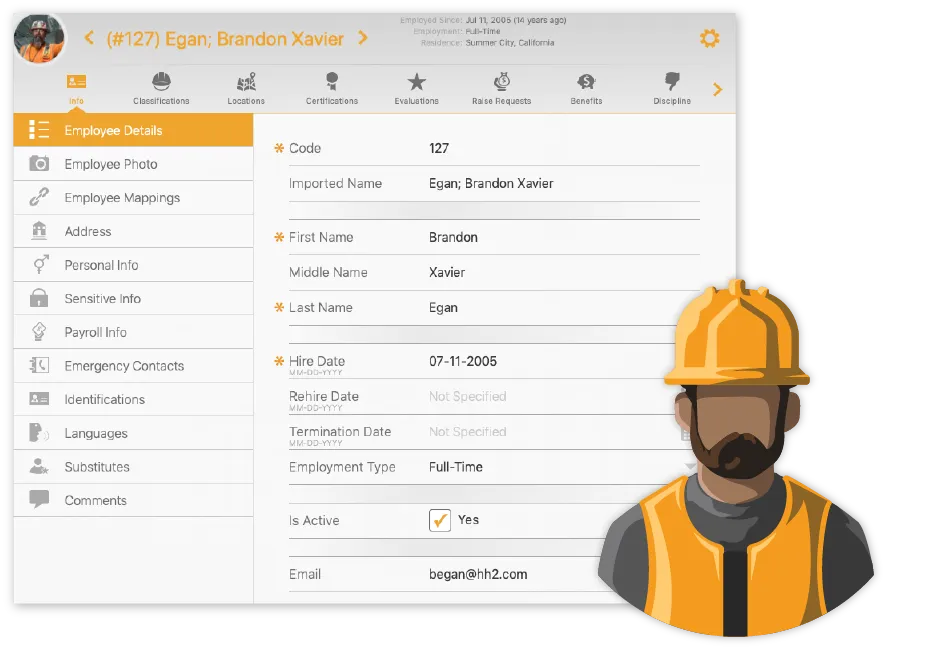This screenshot has height=649, width=933.
Task: Open the Raise Requests icon
Action: (500, 80)
